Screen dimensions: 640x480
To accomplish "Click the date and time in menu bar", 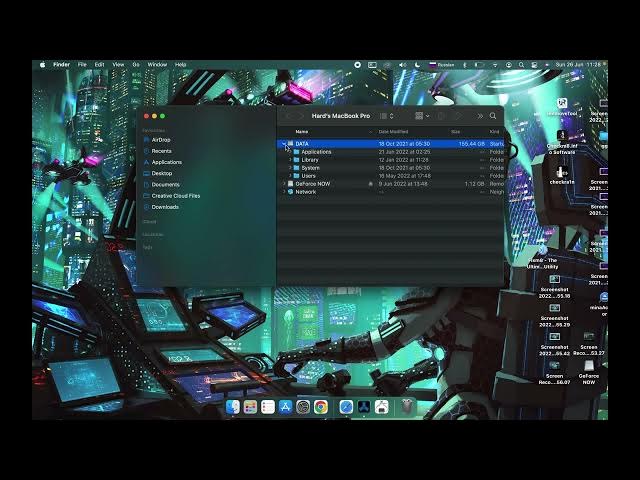I will pyautogui.click(x=578, y=64).
